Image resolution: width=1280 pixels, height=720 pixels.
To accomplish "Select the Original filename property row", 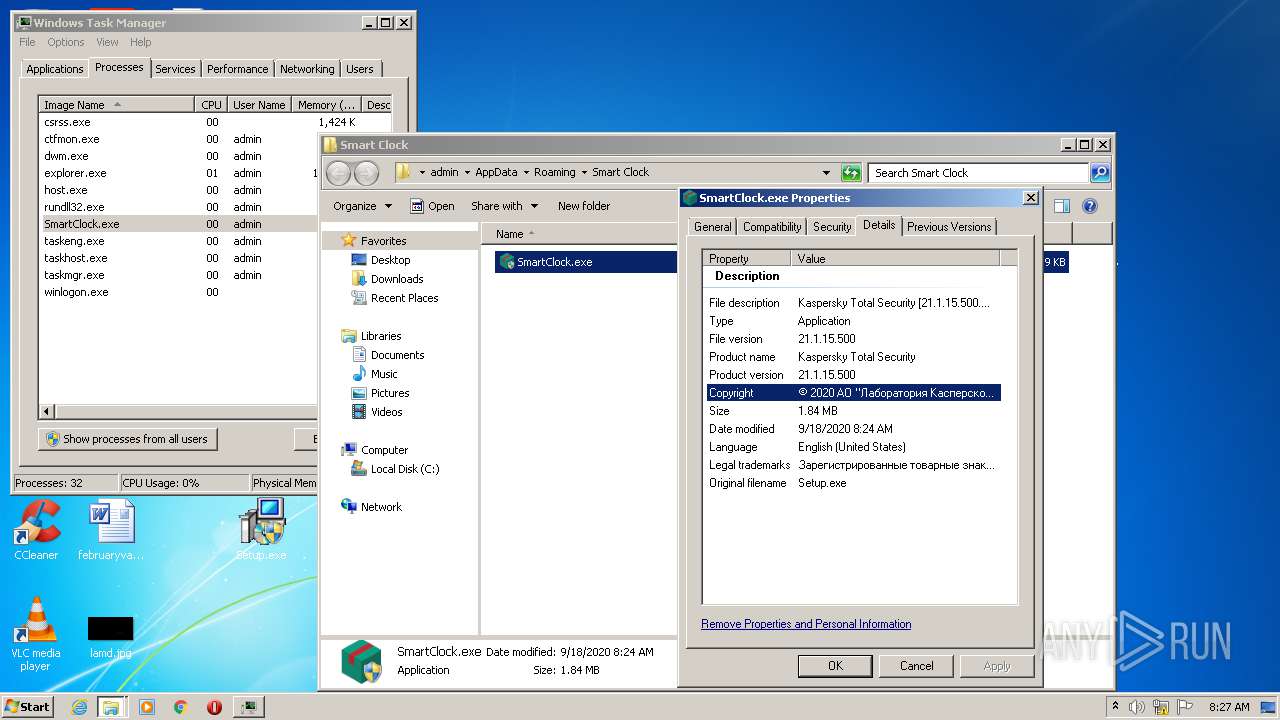I will click(x=854, y=483).
